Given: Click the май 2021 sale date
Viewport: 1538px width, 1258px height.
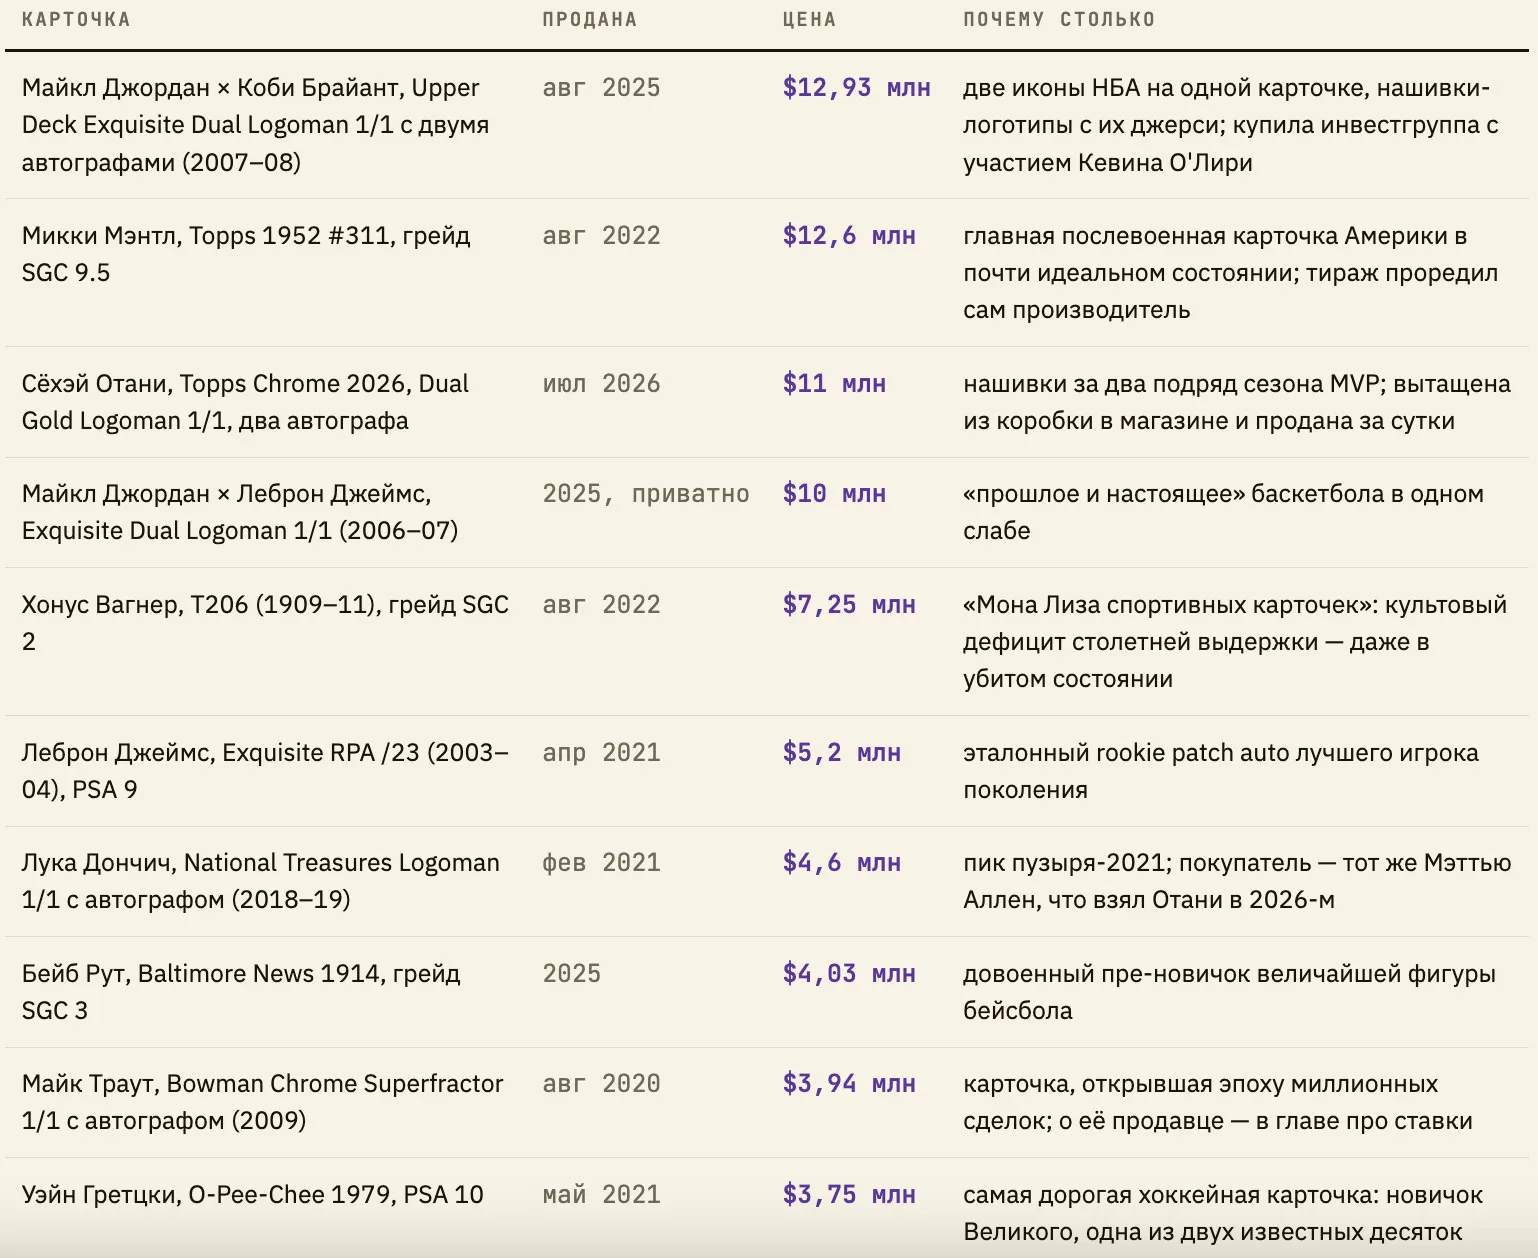Looking at the screenshot, I should tap(601, 1195).
